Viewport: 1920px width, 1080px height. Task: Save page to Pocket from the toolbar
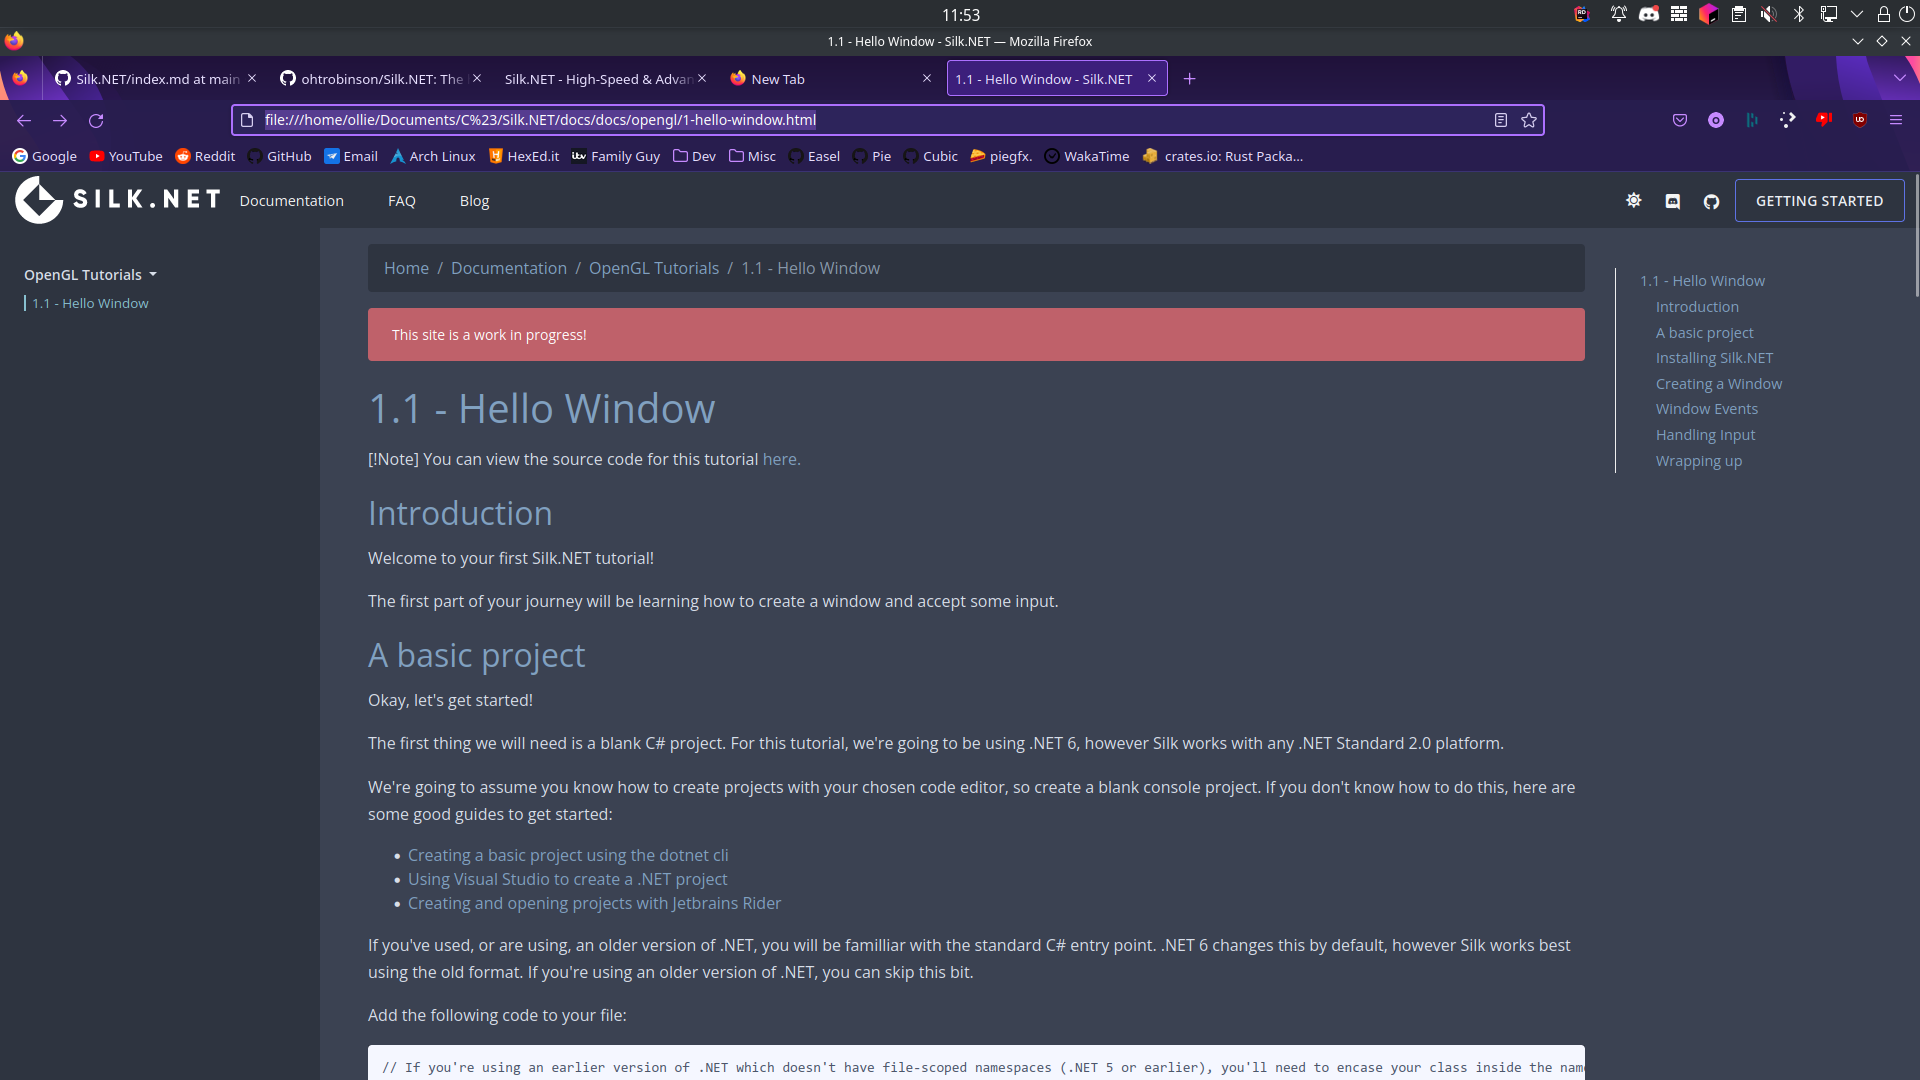(x=1679, y=120)
